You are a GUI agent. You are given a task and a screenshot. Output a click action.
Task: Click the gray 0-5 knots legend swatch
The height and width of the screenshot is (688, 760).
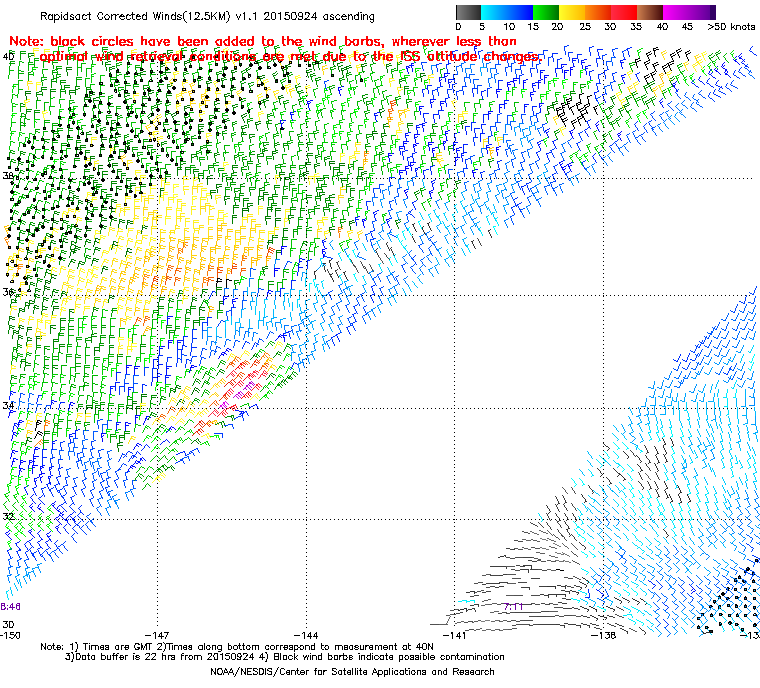(x=469, y=13)
